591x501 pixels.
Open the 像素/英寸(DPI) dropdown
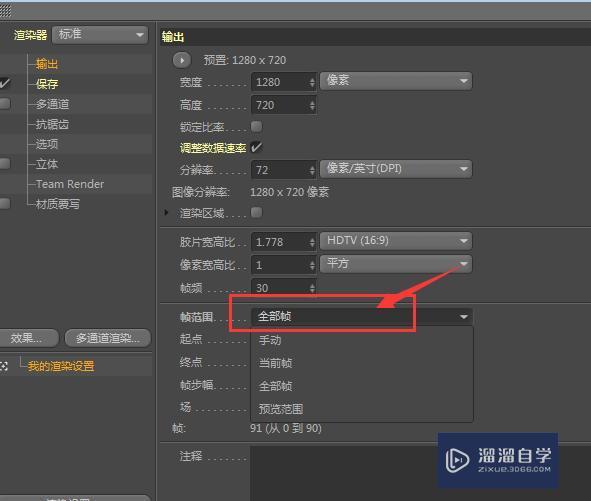point(396,169)
